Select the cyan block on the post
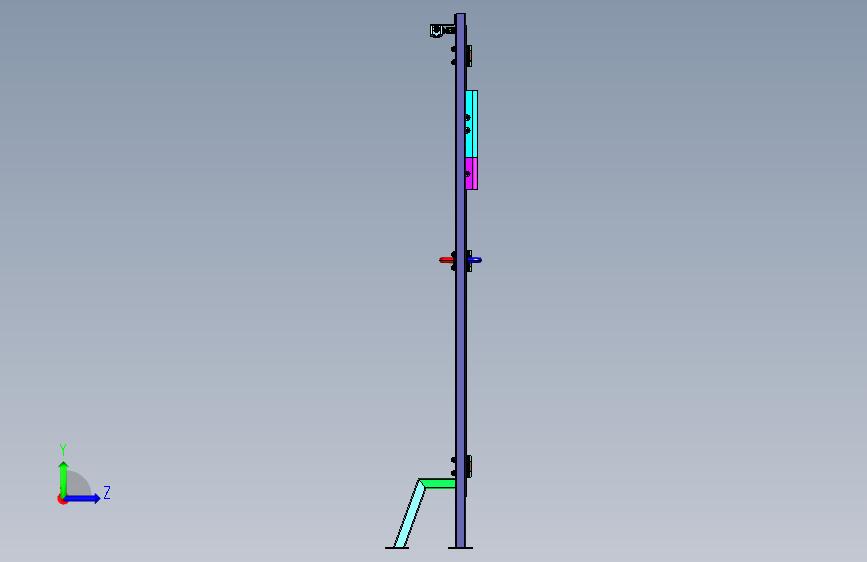This screenshot has width=867, height=562. tap(472, 124)
